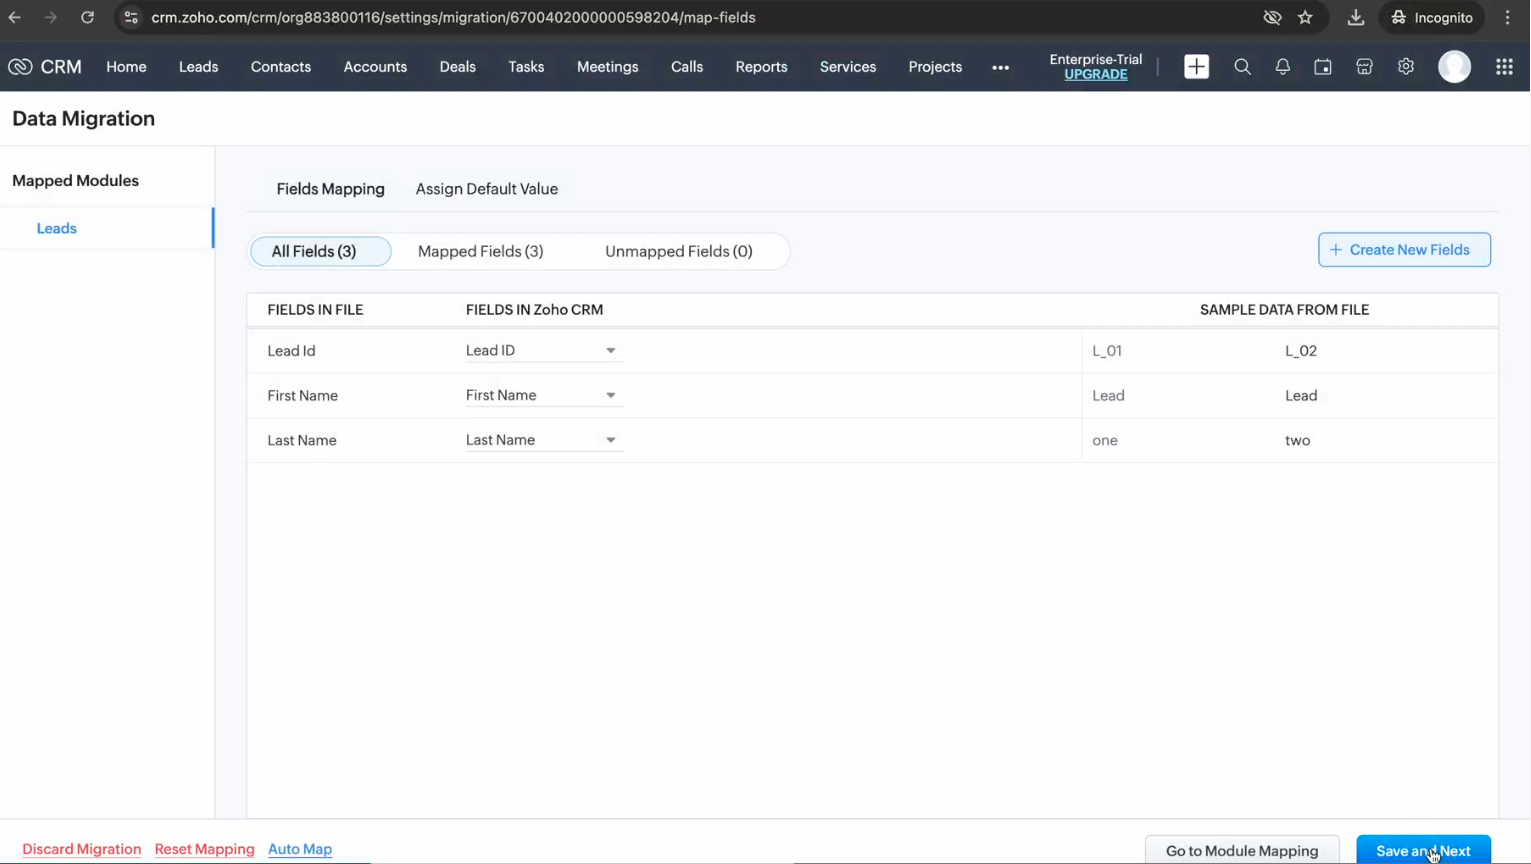Screen dimensions: 1531x864
Task: Click the user profile avatar
Action: 1454,67
